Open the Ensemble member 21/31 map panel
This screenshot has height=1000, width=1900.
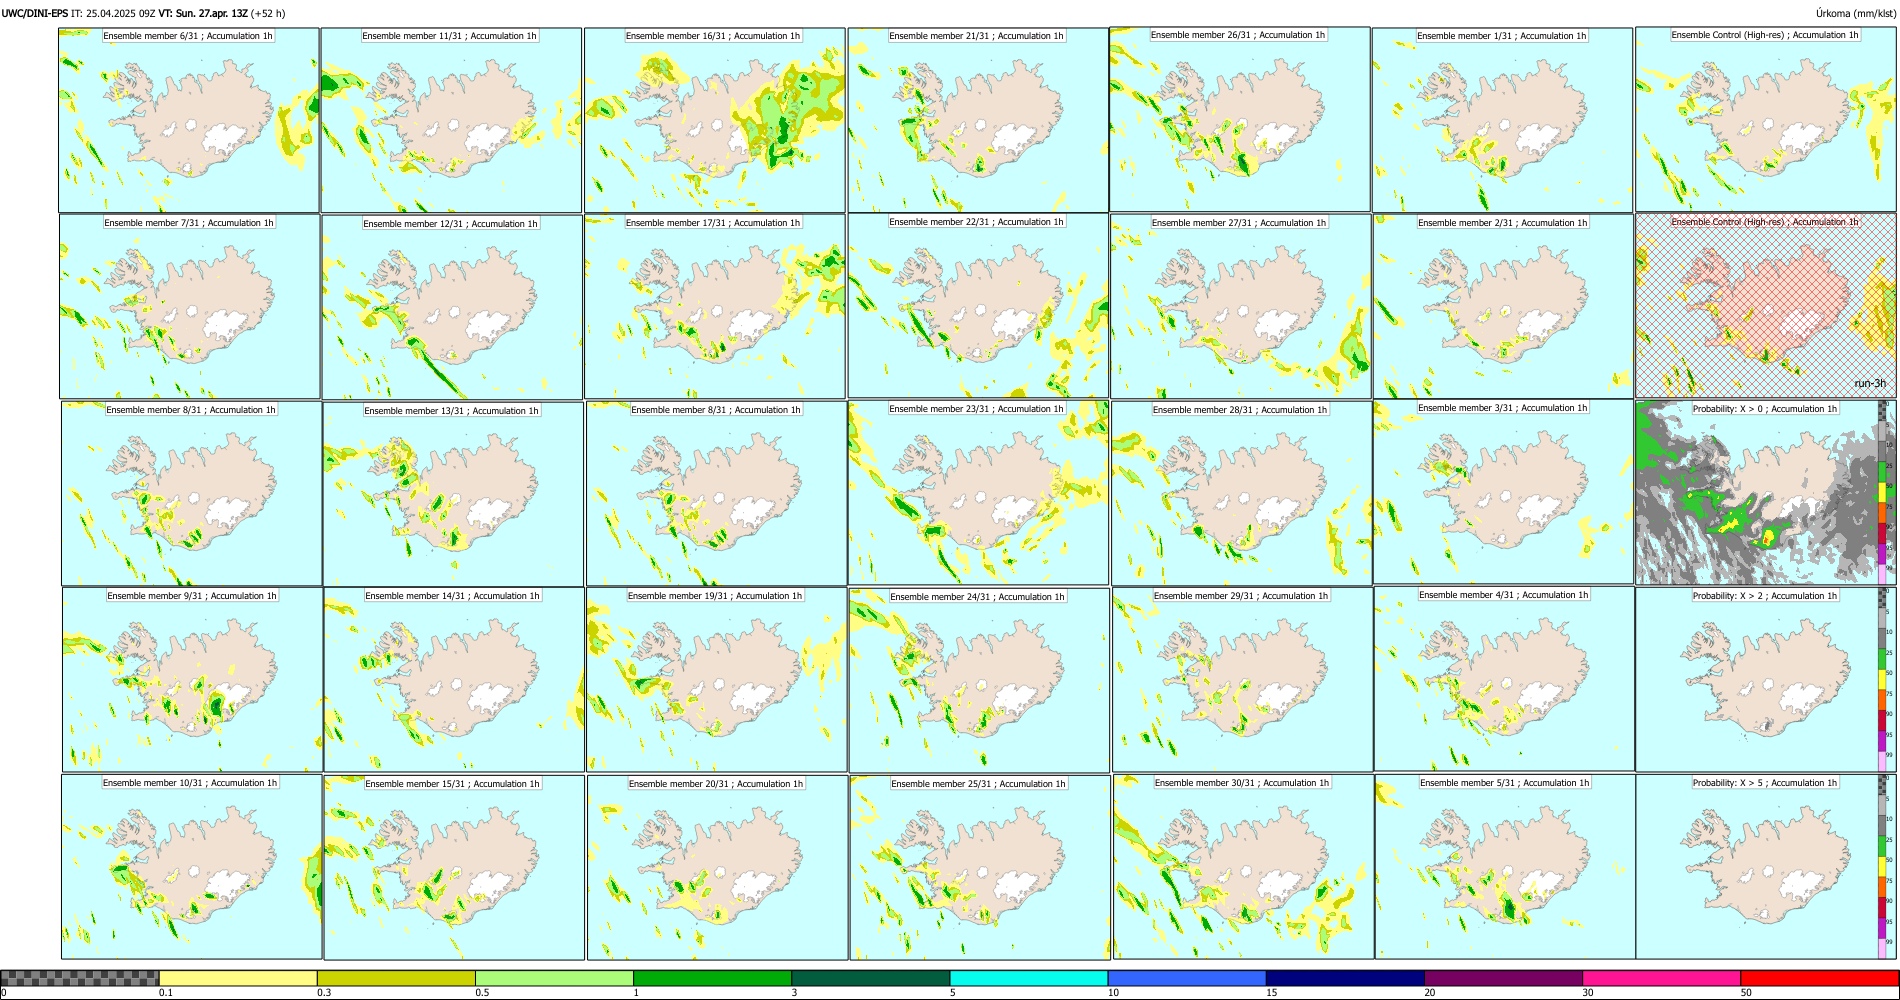tap(978, 120)
